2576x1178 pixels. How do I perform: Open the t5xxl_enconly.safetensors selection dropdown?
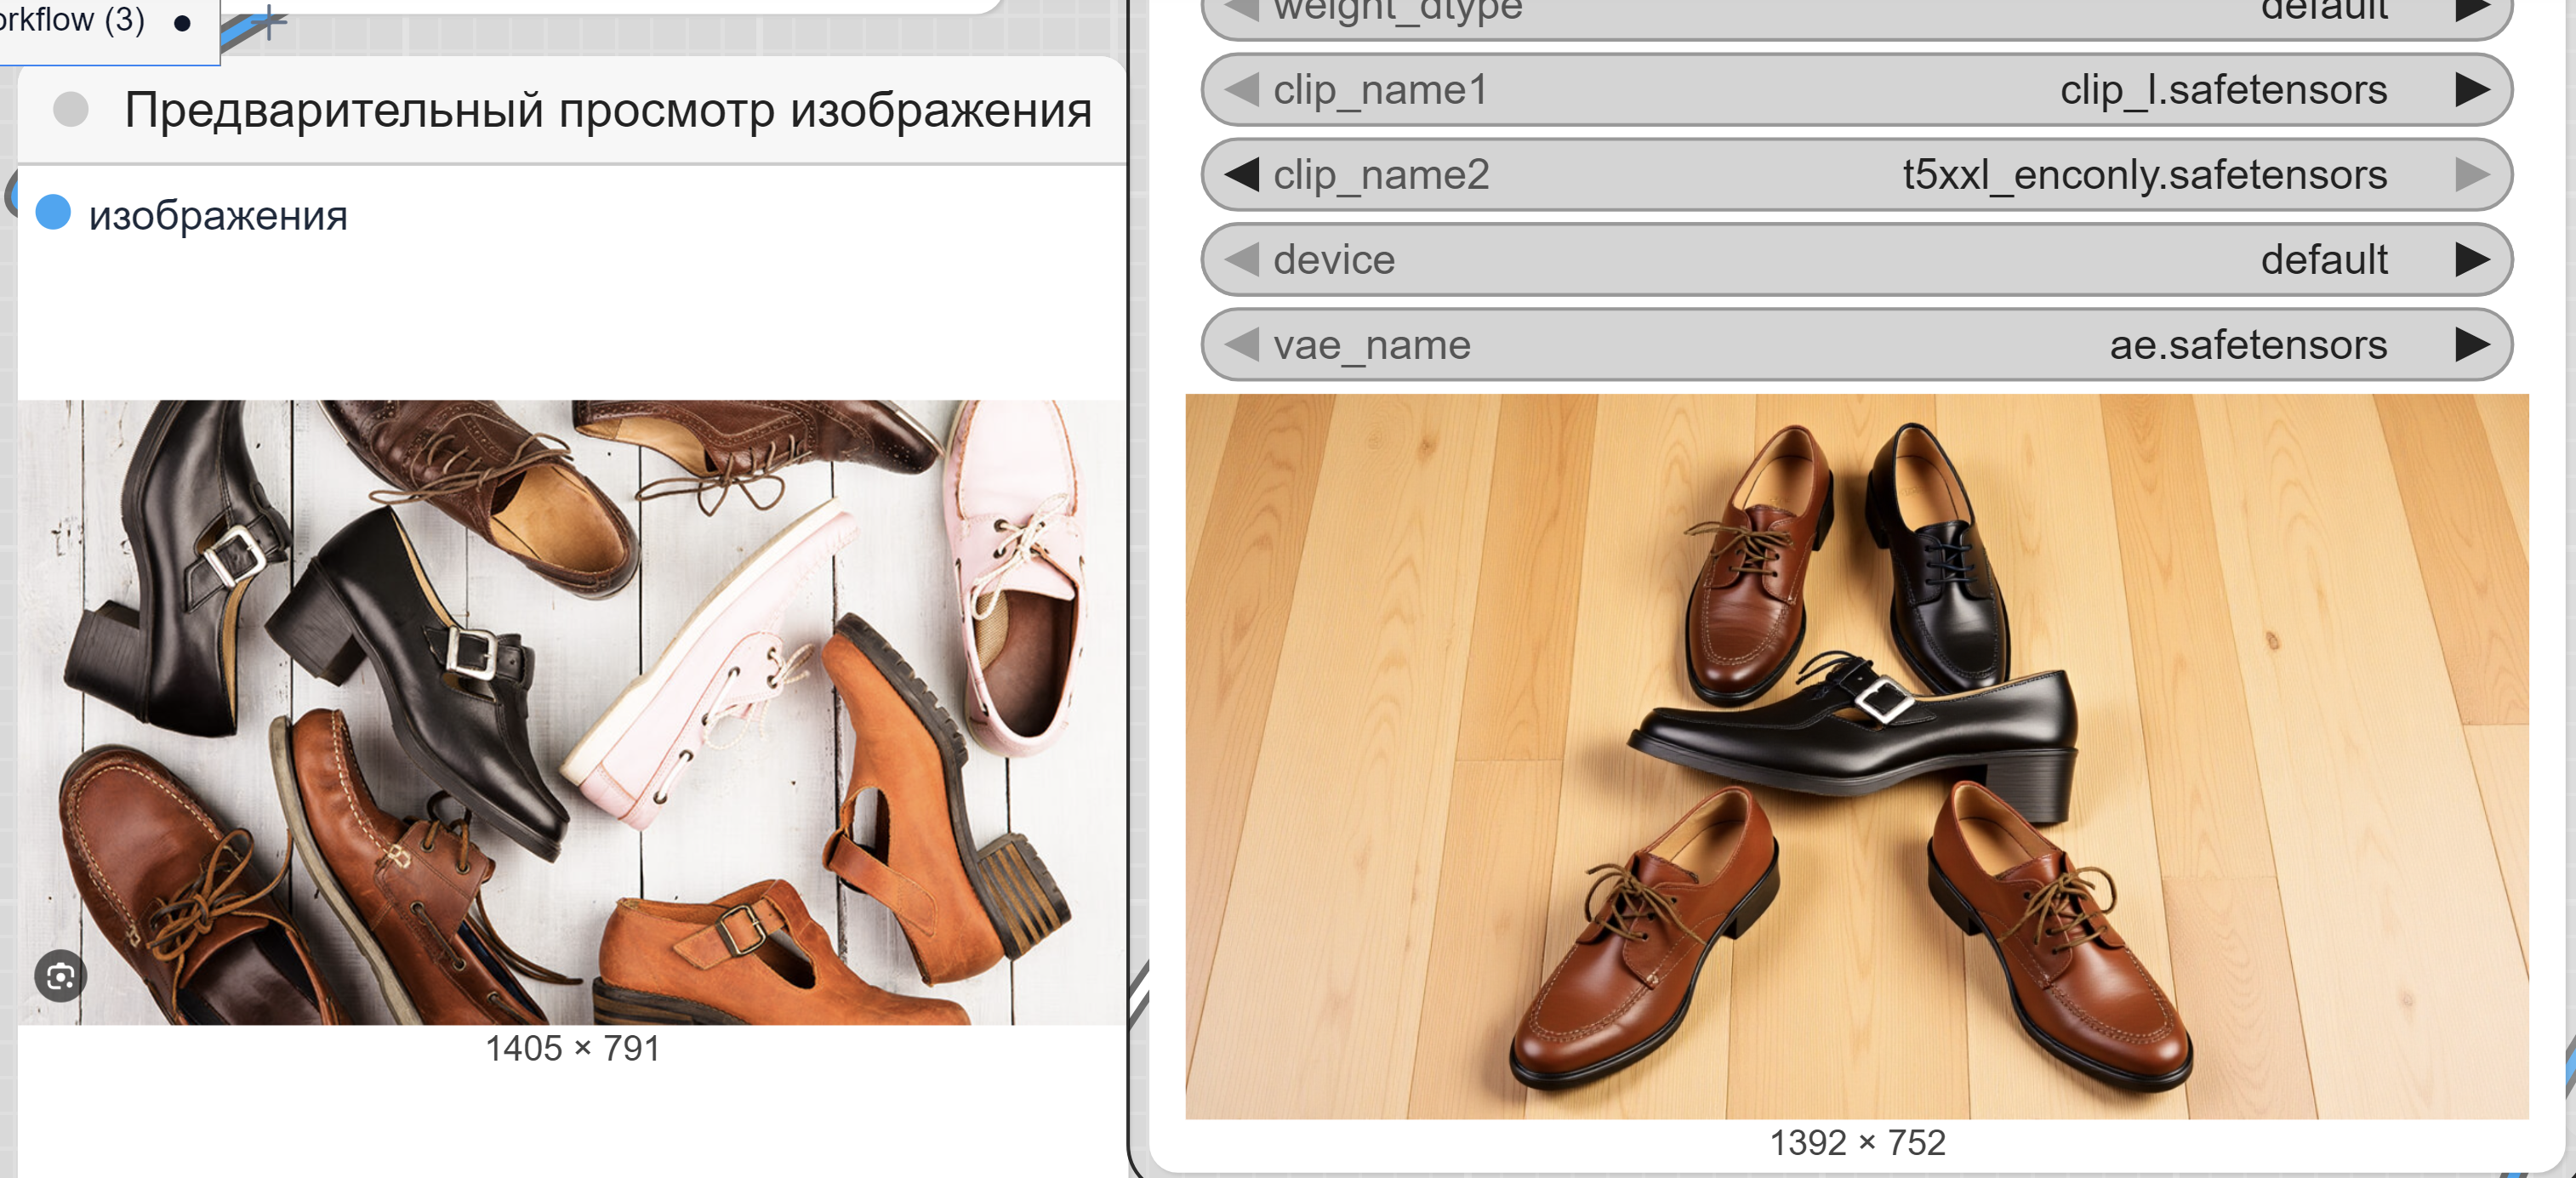point(2143,175)
